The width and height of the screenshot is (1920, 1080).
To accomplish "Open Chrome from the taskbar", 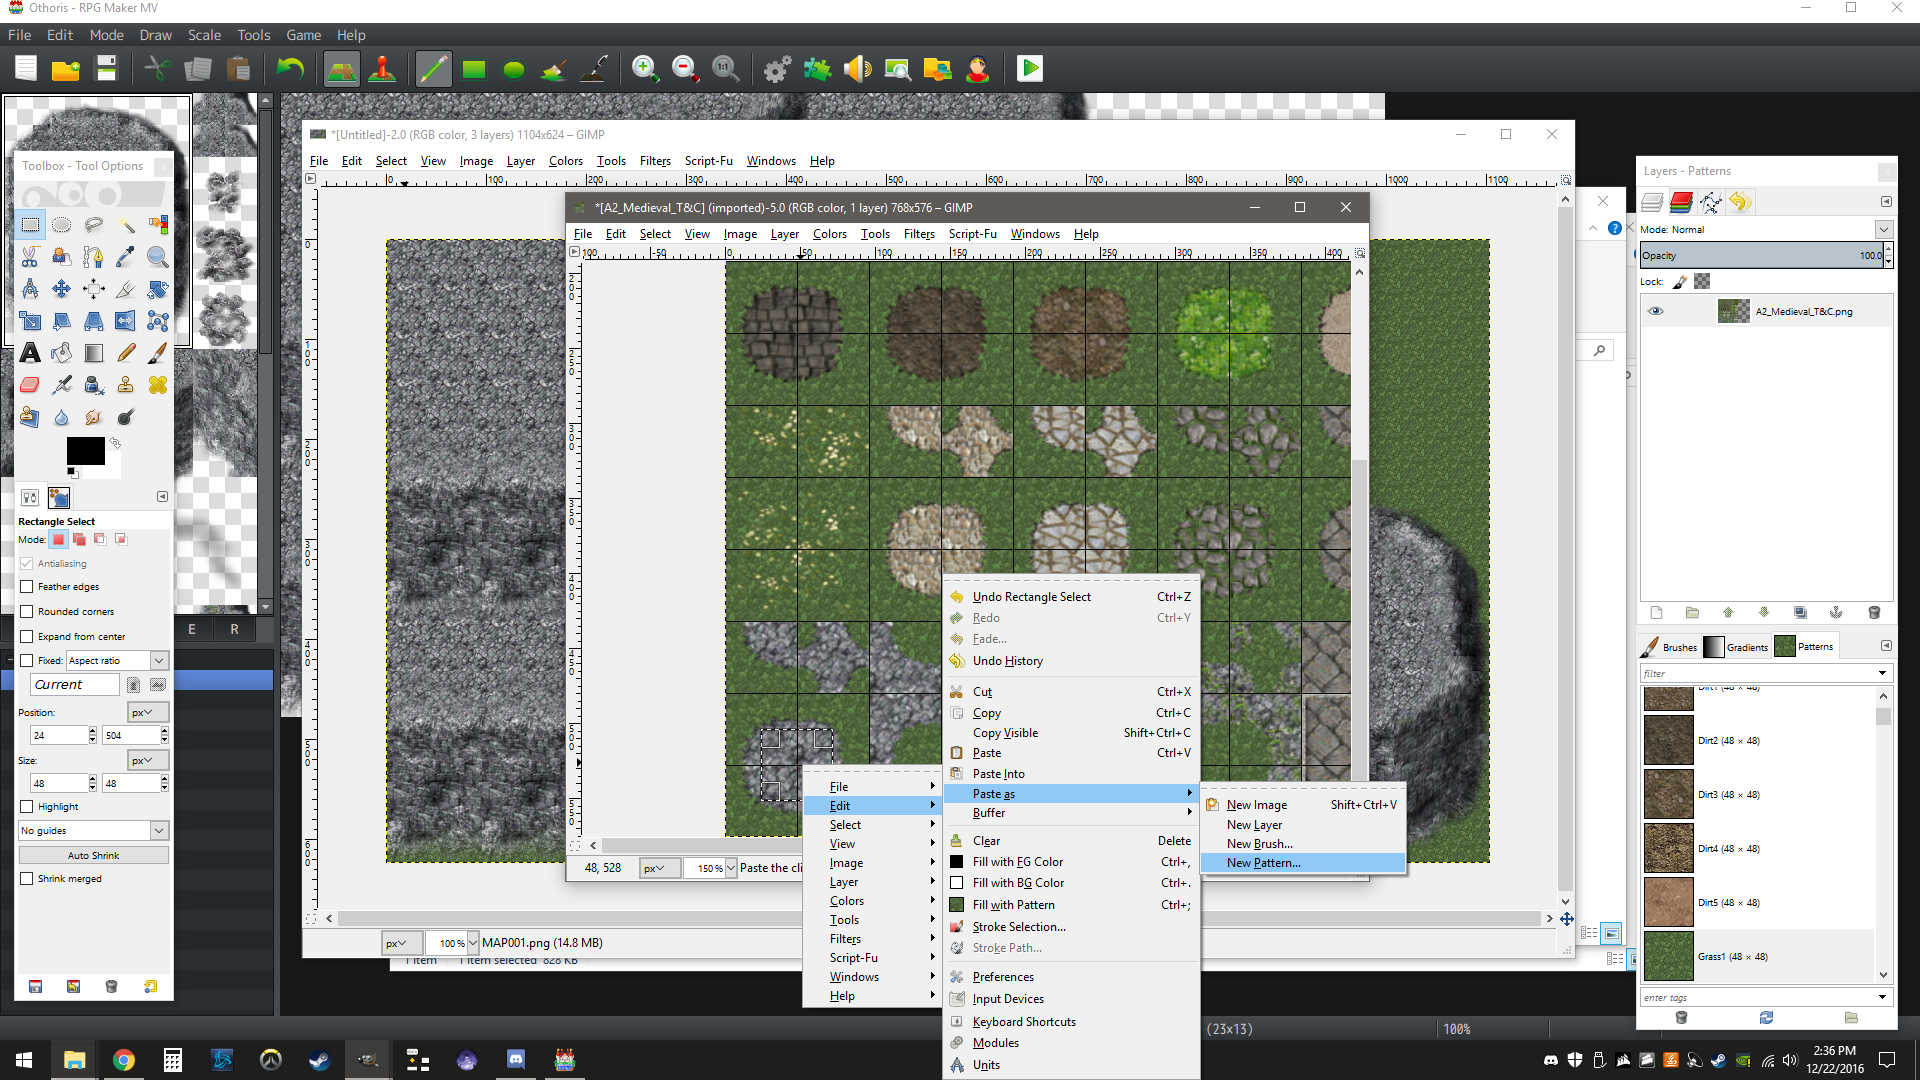I will pos(124,1060).
